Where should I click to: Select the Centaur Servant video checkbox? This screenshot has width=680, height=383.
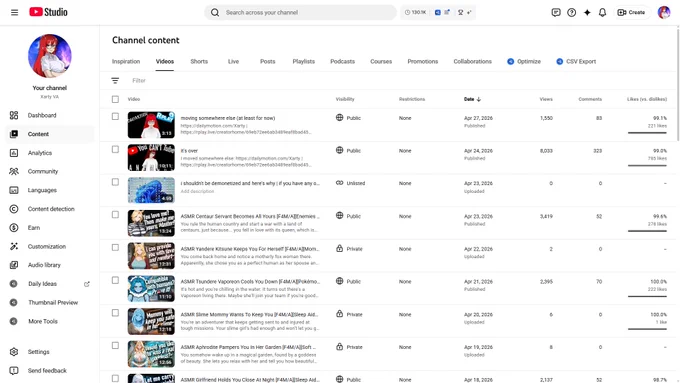[x=115, y=215]
